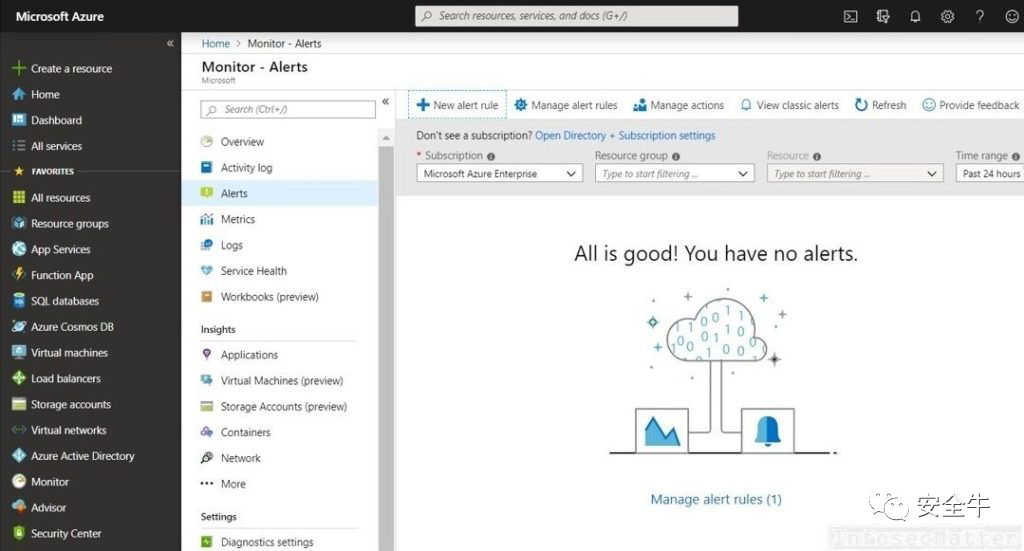Open Logs in Monitor menu
This screenshot has width=1024, height=551.
(x=231, y=245)
